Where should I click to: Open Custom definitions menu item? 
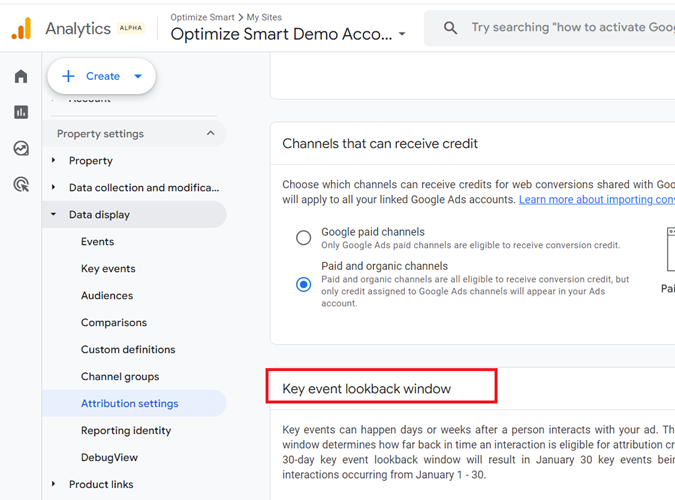[x=128, y=349]
